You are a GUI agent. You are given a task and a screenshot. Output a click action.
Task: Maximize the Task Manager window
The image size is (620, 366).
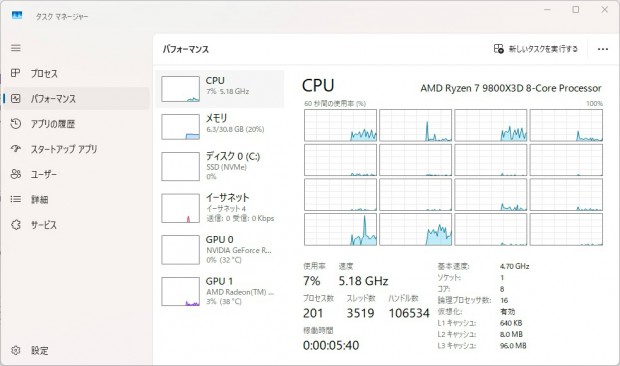pyautogui.click(x=576, y=9)
